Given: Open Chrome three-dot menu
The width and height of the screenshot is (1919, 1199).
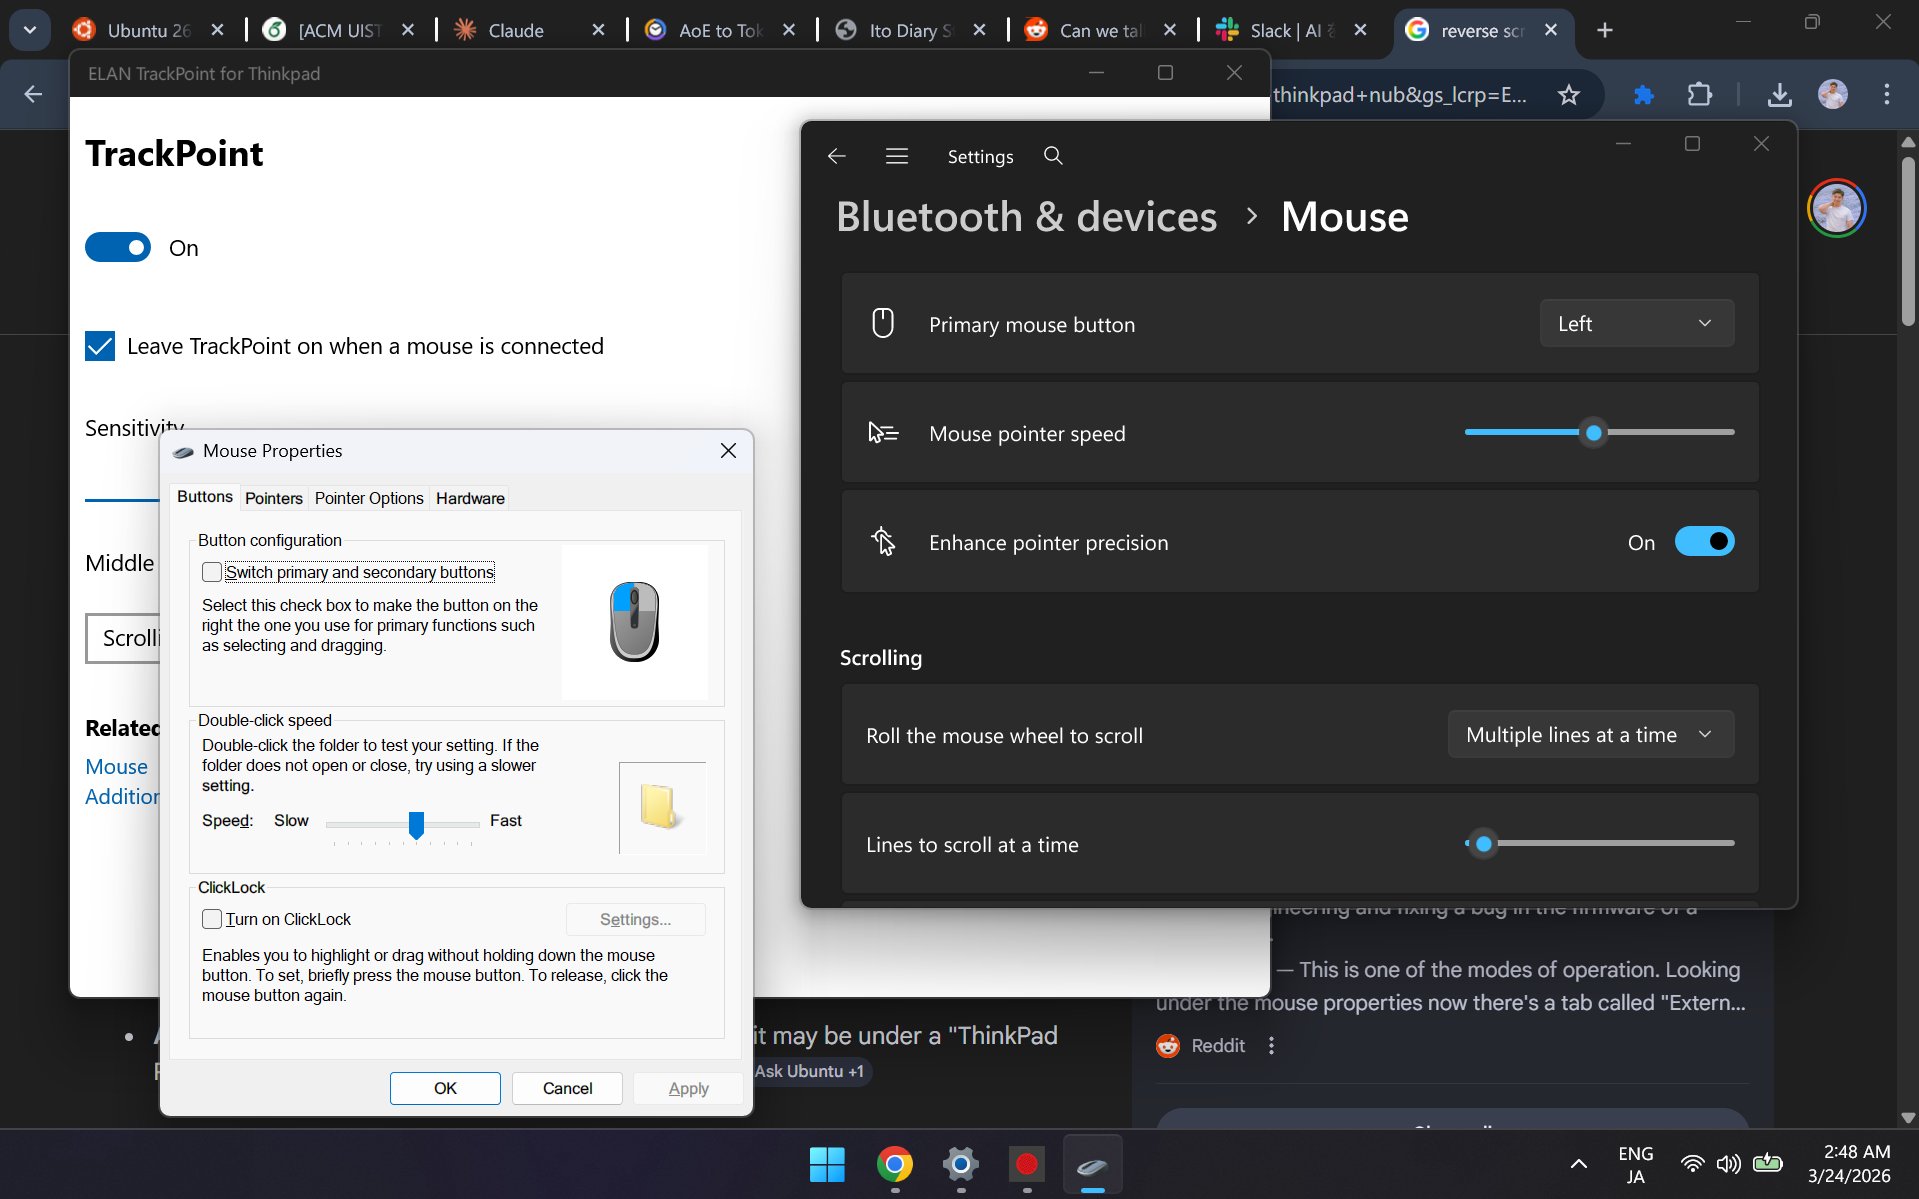Looking at the screenshot, I should tap(1887, 95).
